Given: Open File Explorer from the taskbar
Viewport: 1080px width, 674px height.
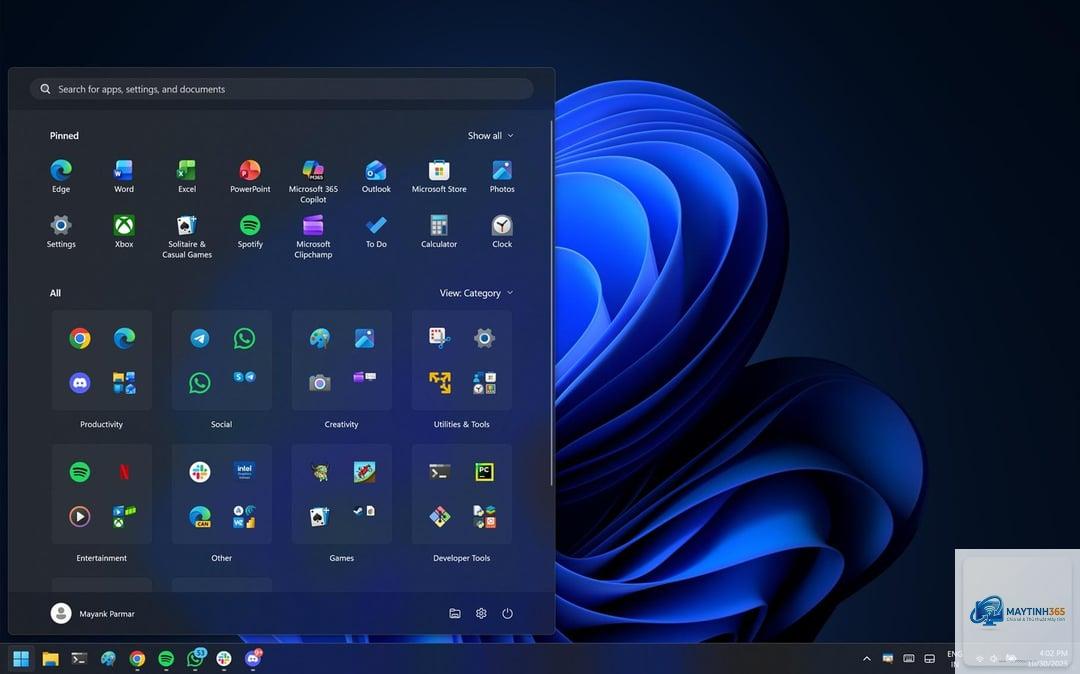Looking at the screenshot, I should (50, 659).
